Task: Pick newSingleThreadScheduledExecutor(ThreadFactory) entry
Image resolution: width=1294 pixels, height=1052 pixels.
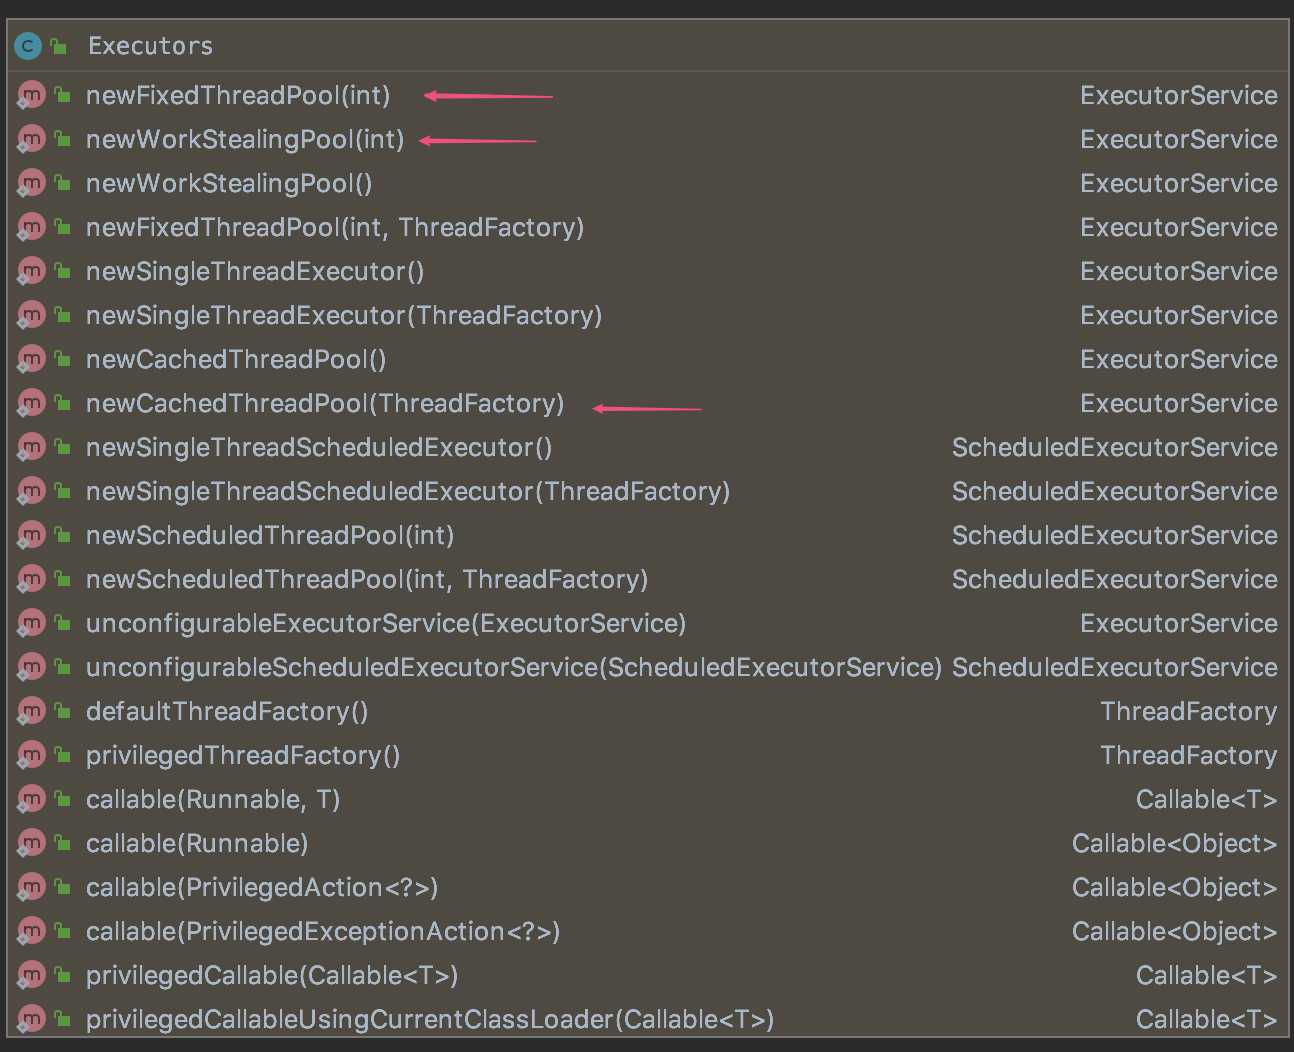Action: pyautogui.click(x=407, y=491)
